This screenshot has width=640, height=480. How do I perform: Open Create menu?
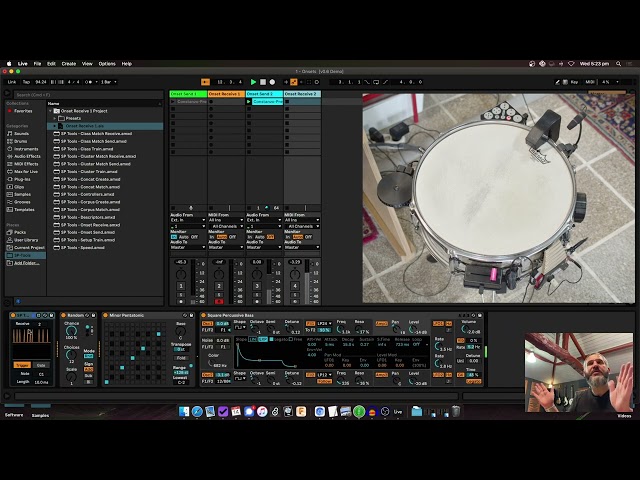pos(69,64)
